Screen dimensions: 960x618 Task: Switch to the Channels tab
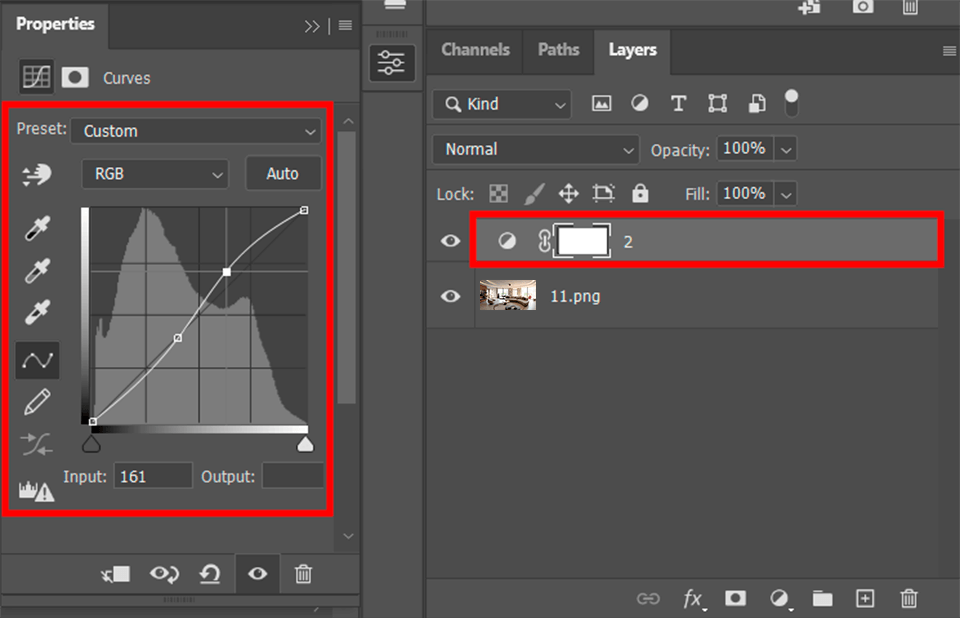(x=475, y=50)
